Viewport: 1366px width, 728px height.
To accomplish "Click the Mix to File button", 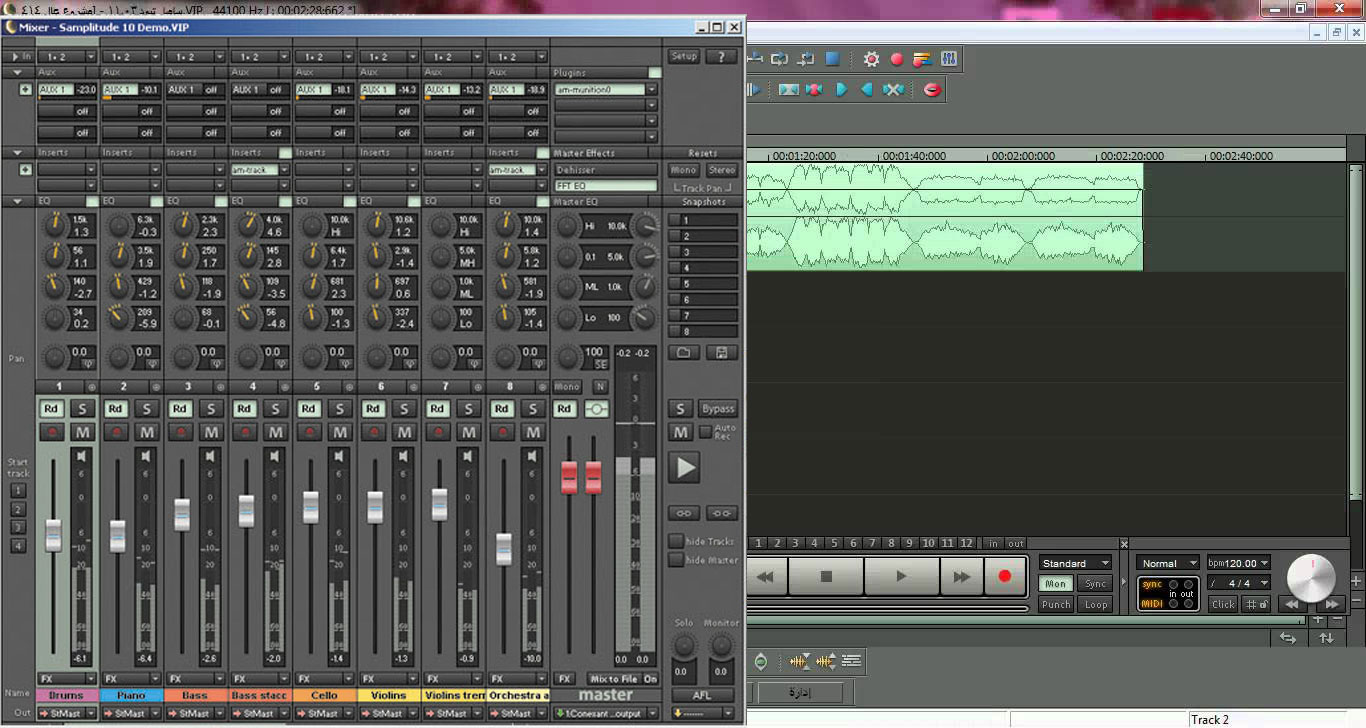I will point(613,679).
